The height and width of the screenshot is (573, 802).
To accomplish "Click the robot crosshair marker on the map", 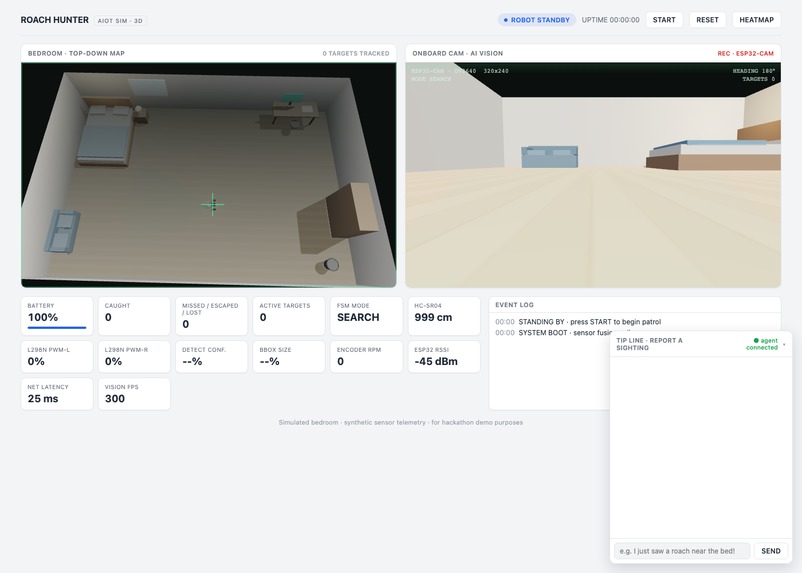I will [x=213, y=205].
